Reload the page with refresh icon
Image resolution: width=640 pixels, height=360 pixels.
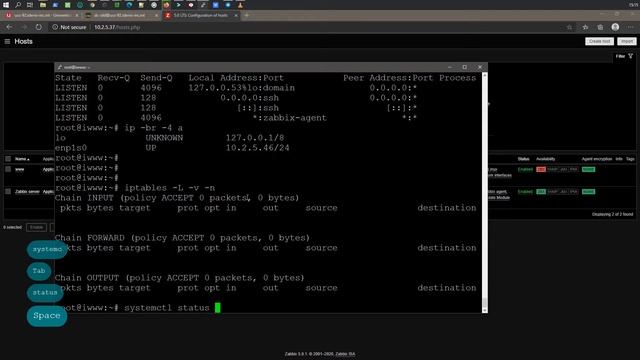38,27
